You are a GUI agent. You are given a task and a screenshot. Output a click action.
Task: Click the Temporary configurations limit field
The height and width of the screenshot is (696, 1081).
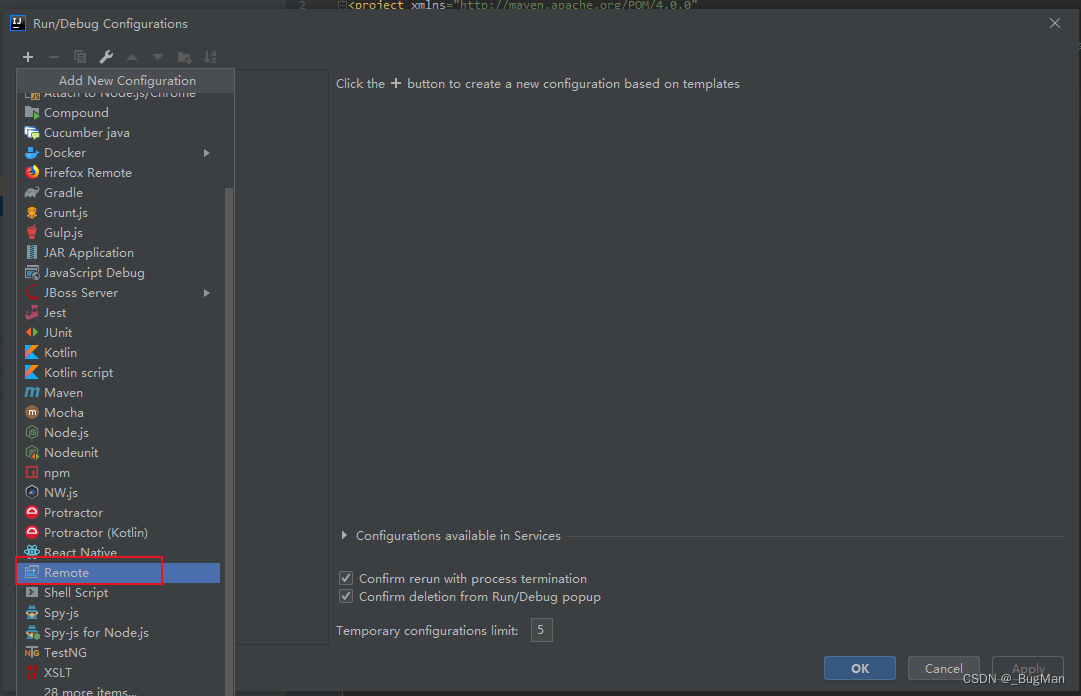[541, 630]
